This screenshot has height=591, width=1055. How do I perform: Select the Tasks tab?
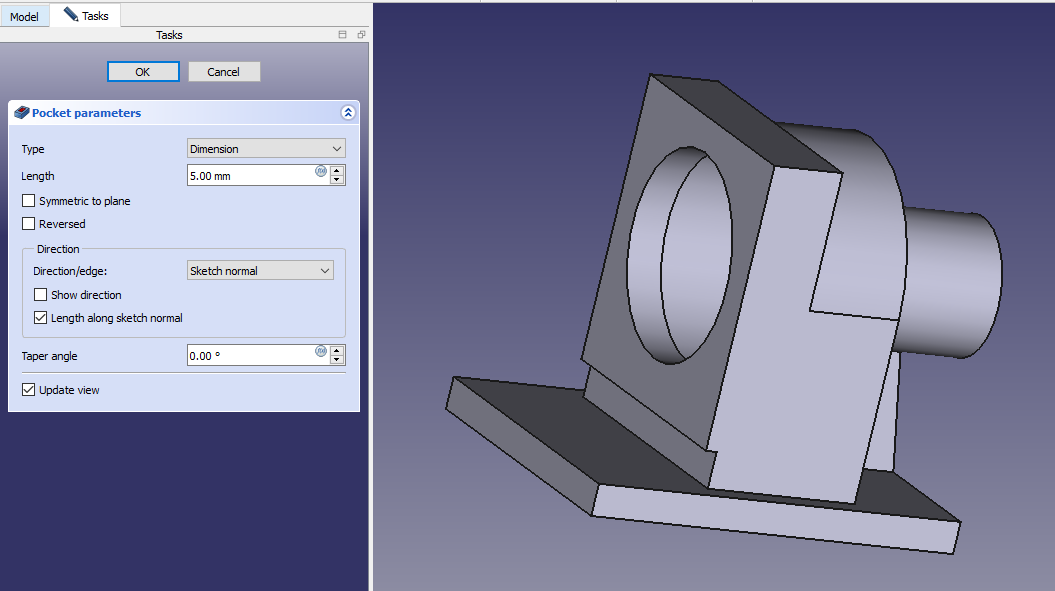(86, 16)
